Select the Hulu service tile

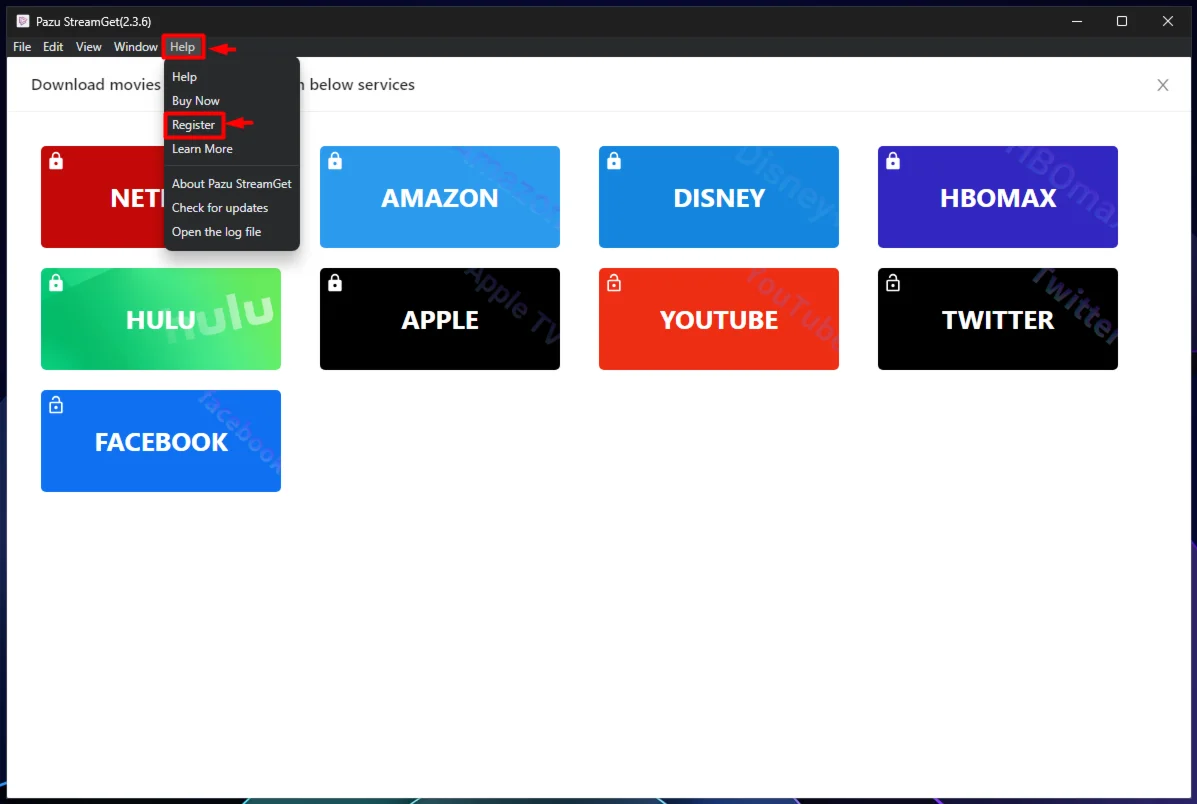[x=161, y=319]
